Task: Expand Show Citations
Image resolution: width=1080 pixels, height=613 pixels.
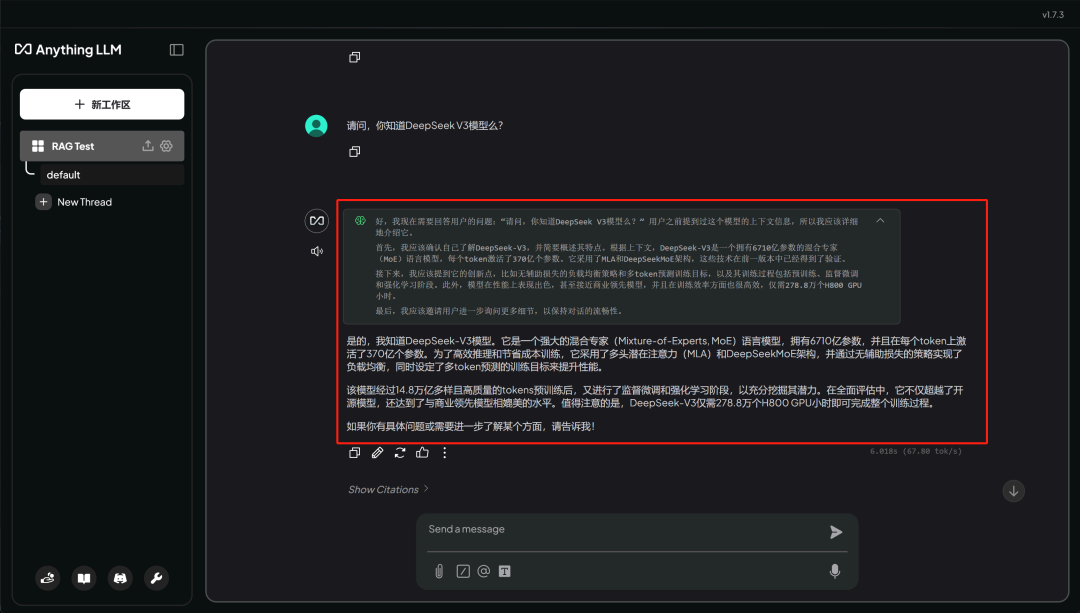Action: [x=388, y=489]
